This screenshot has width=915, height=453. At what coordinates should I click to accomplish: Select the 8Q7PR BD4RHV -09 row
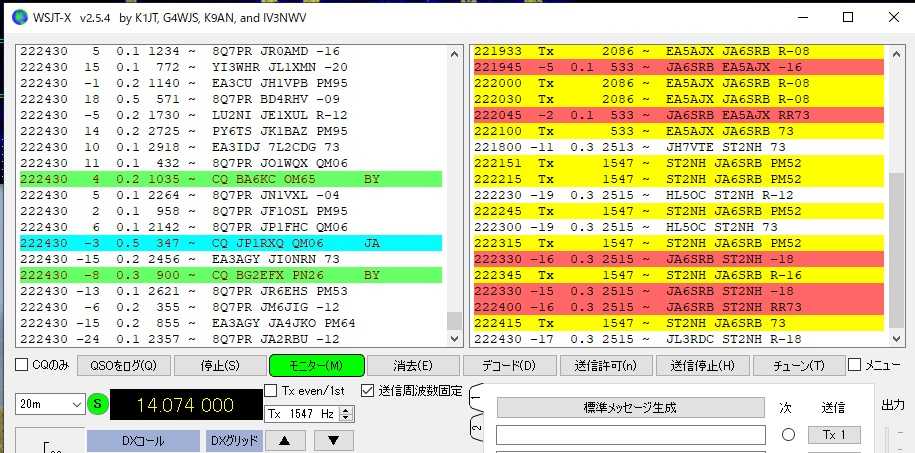[x=231, y=99]
